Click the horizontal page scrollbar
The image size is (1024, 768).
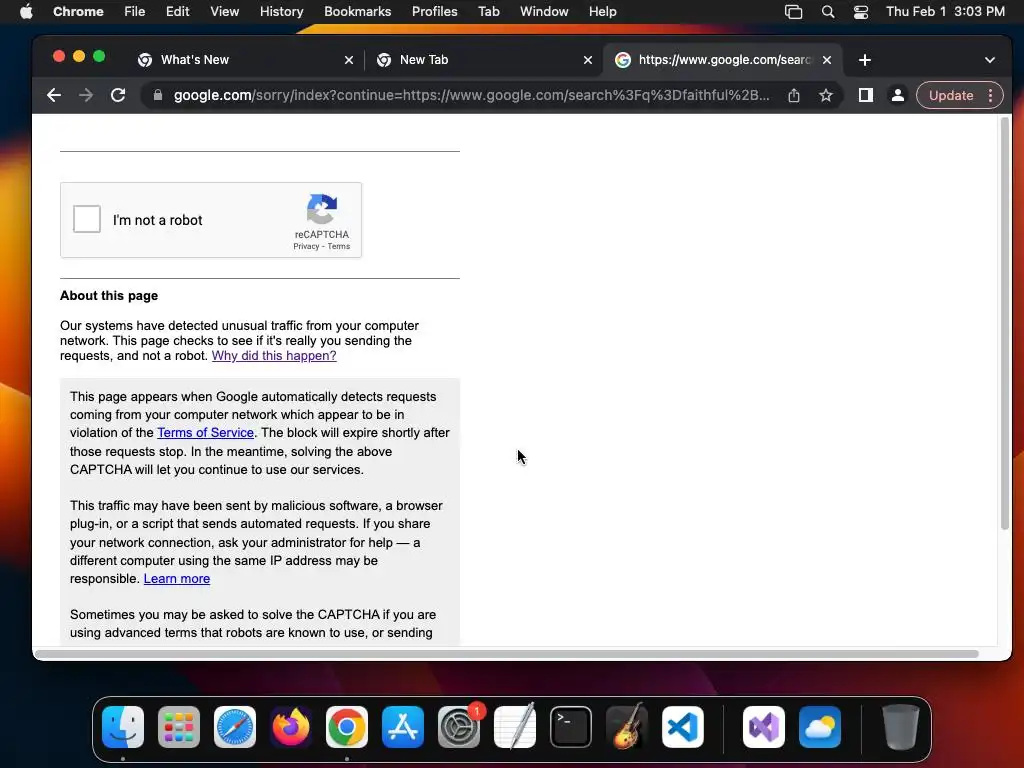pyautogui.click(x=507, y=654)
